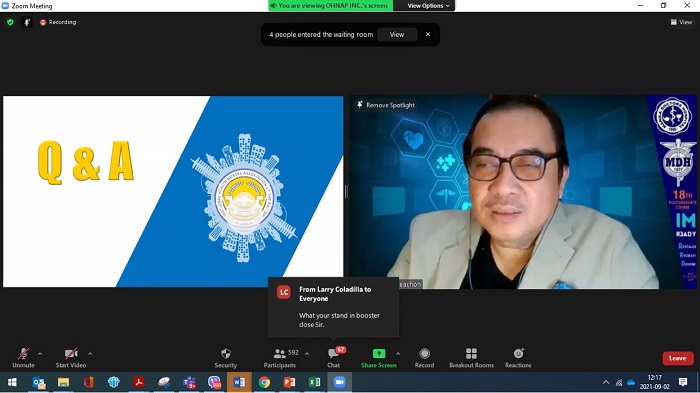Expand video options arrow beside Start Video
This screenshot has width=700, height=393.
(x=90, y=354)
